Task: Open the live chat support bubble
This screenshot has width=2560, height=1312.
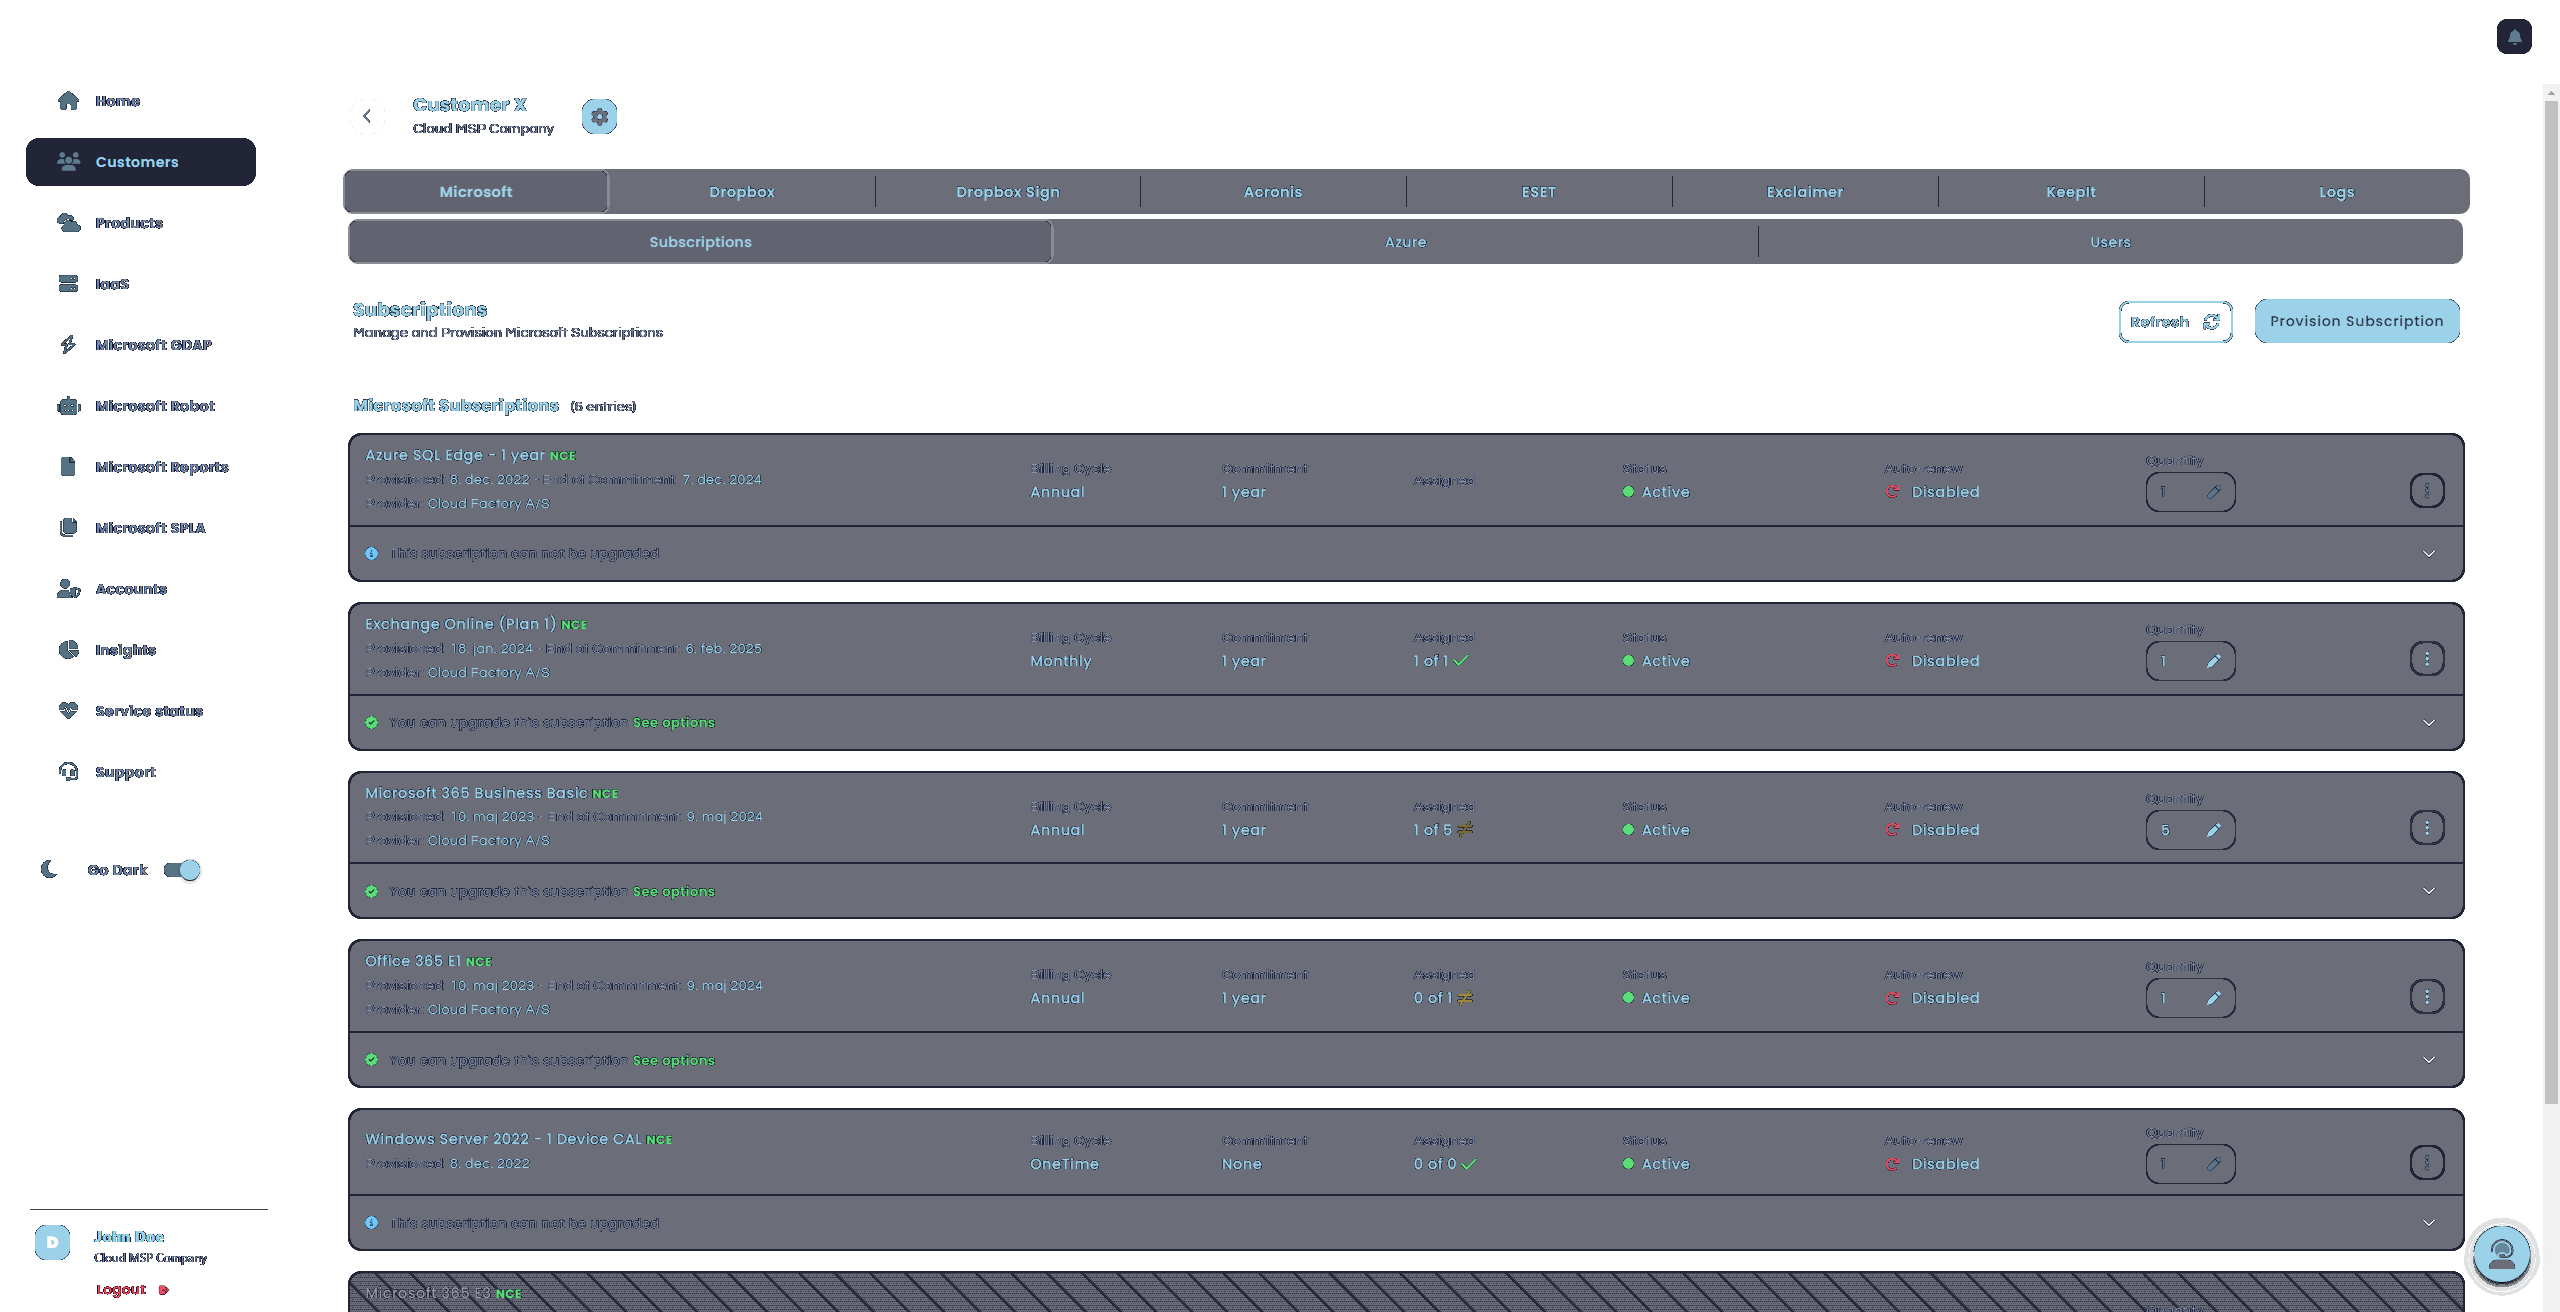Action: 2502,1254
